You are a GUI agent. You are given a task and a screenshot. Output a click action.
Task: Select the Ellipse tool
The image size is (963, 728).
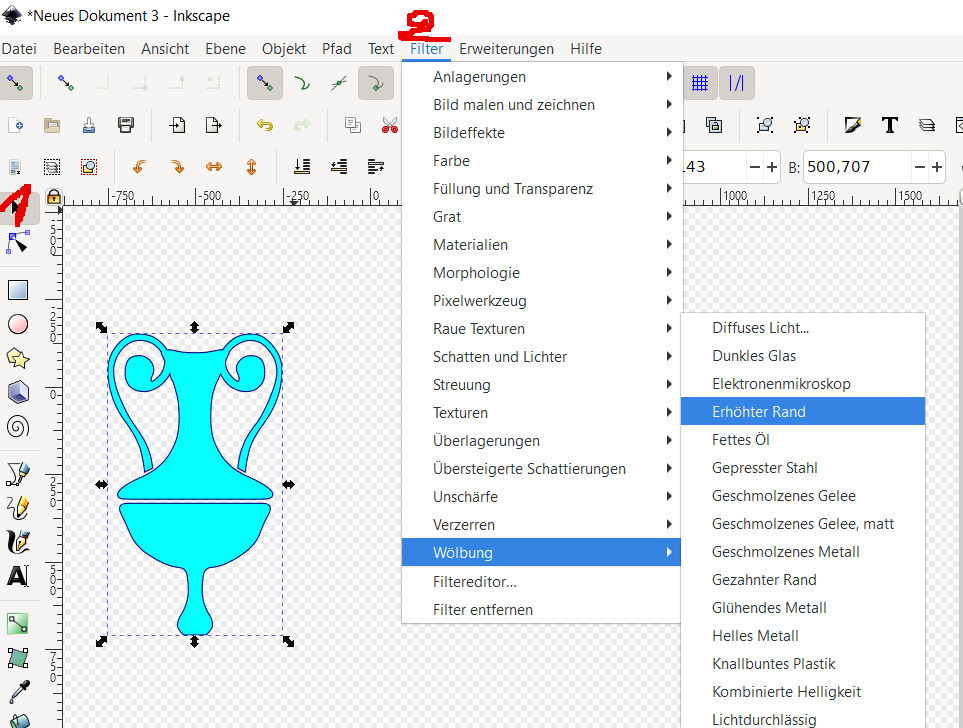pyautogui.click(x=18, y=324)
